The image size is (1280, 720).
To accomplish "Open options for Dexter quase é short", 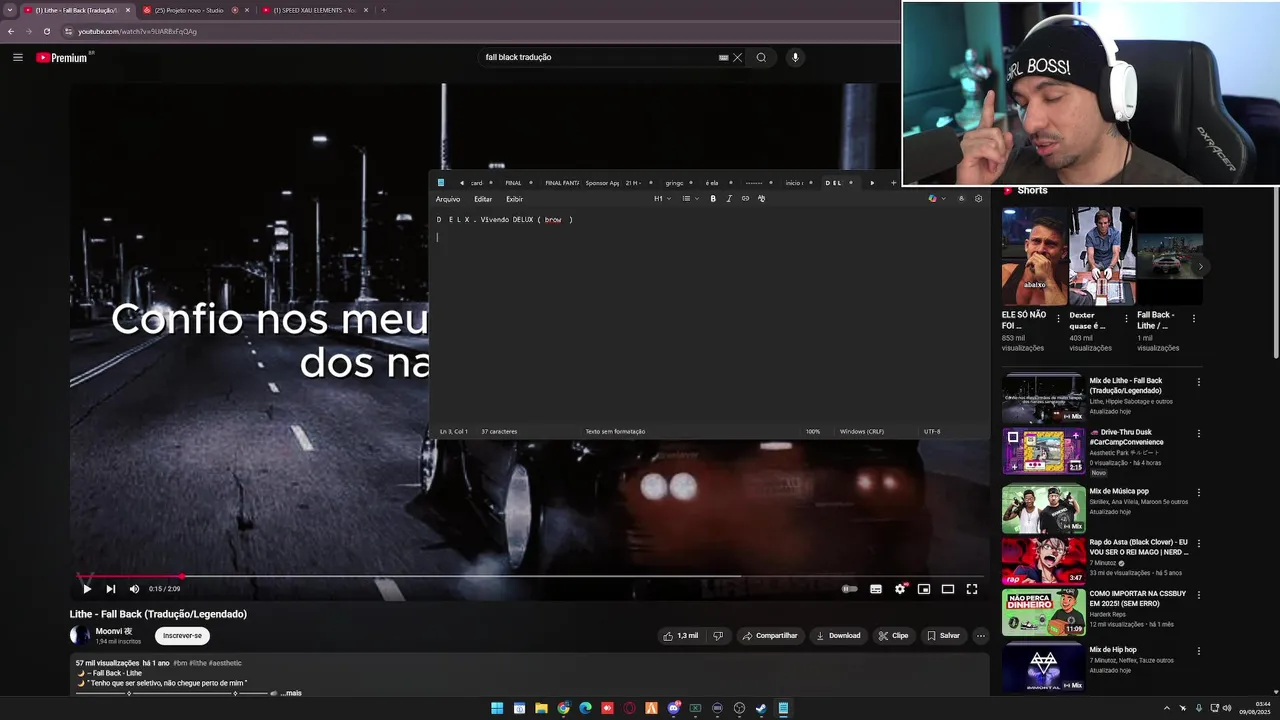I will click(x=1126, y=319).
